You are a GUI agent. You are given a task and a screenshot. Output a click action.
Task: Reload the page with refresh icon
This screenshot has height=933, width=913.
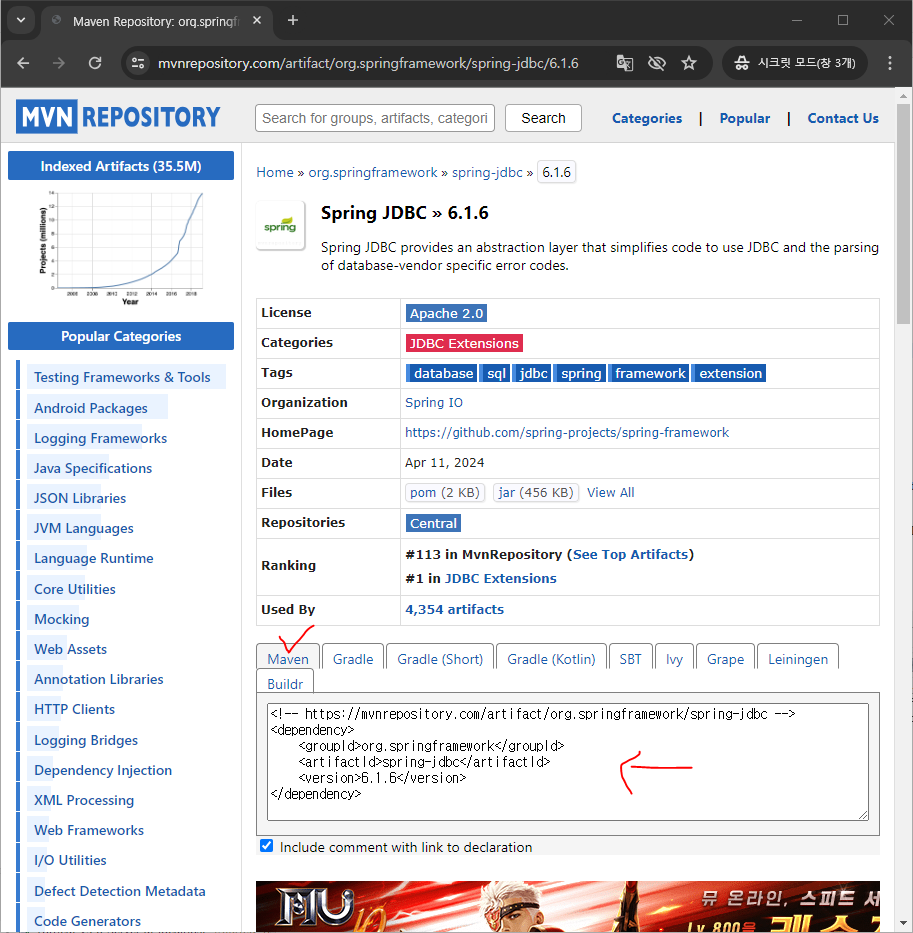pyautogui.click(x=95, y=63)
